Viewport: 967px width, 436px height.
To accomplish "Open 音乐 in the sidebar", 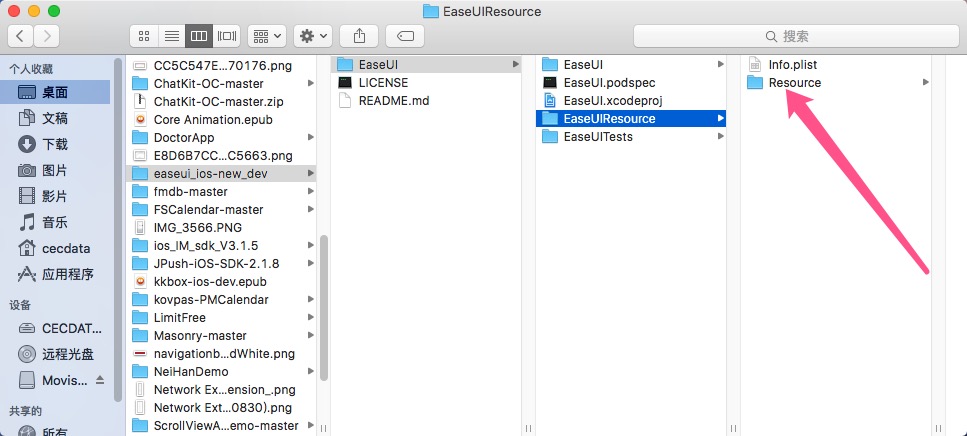I will (56, 222).
